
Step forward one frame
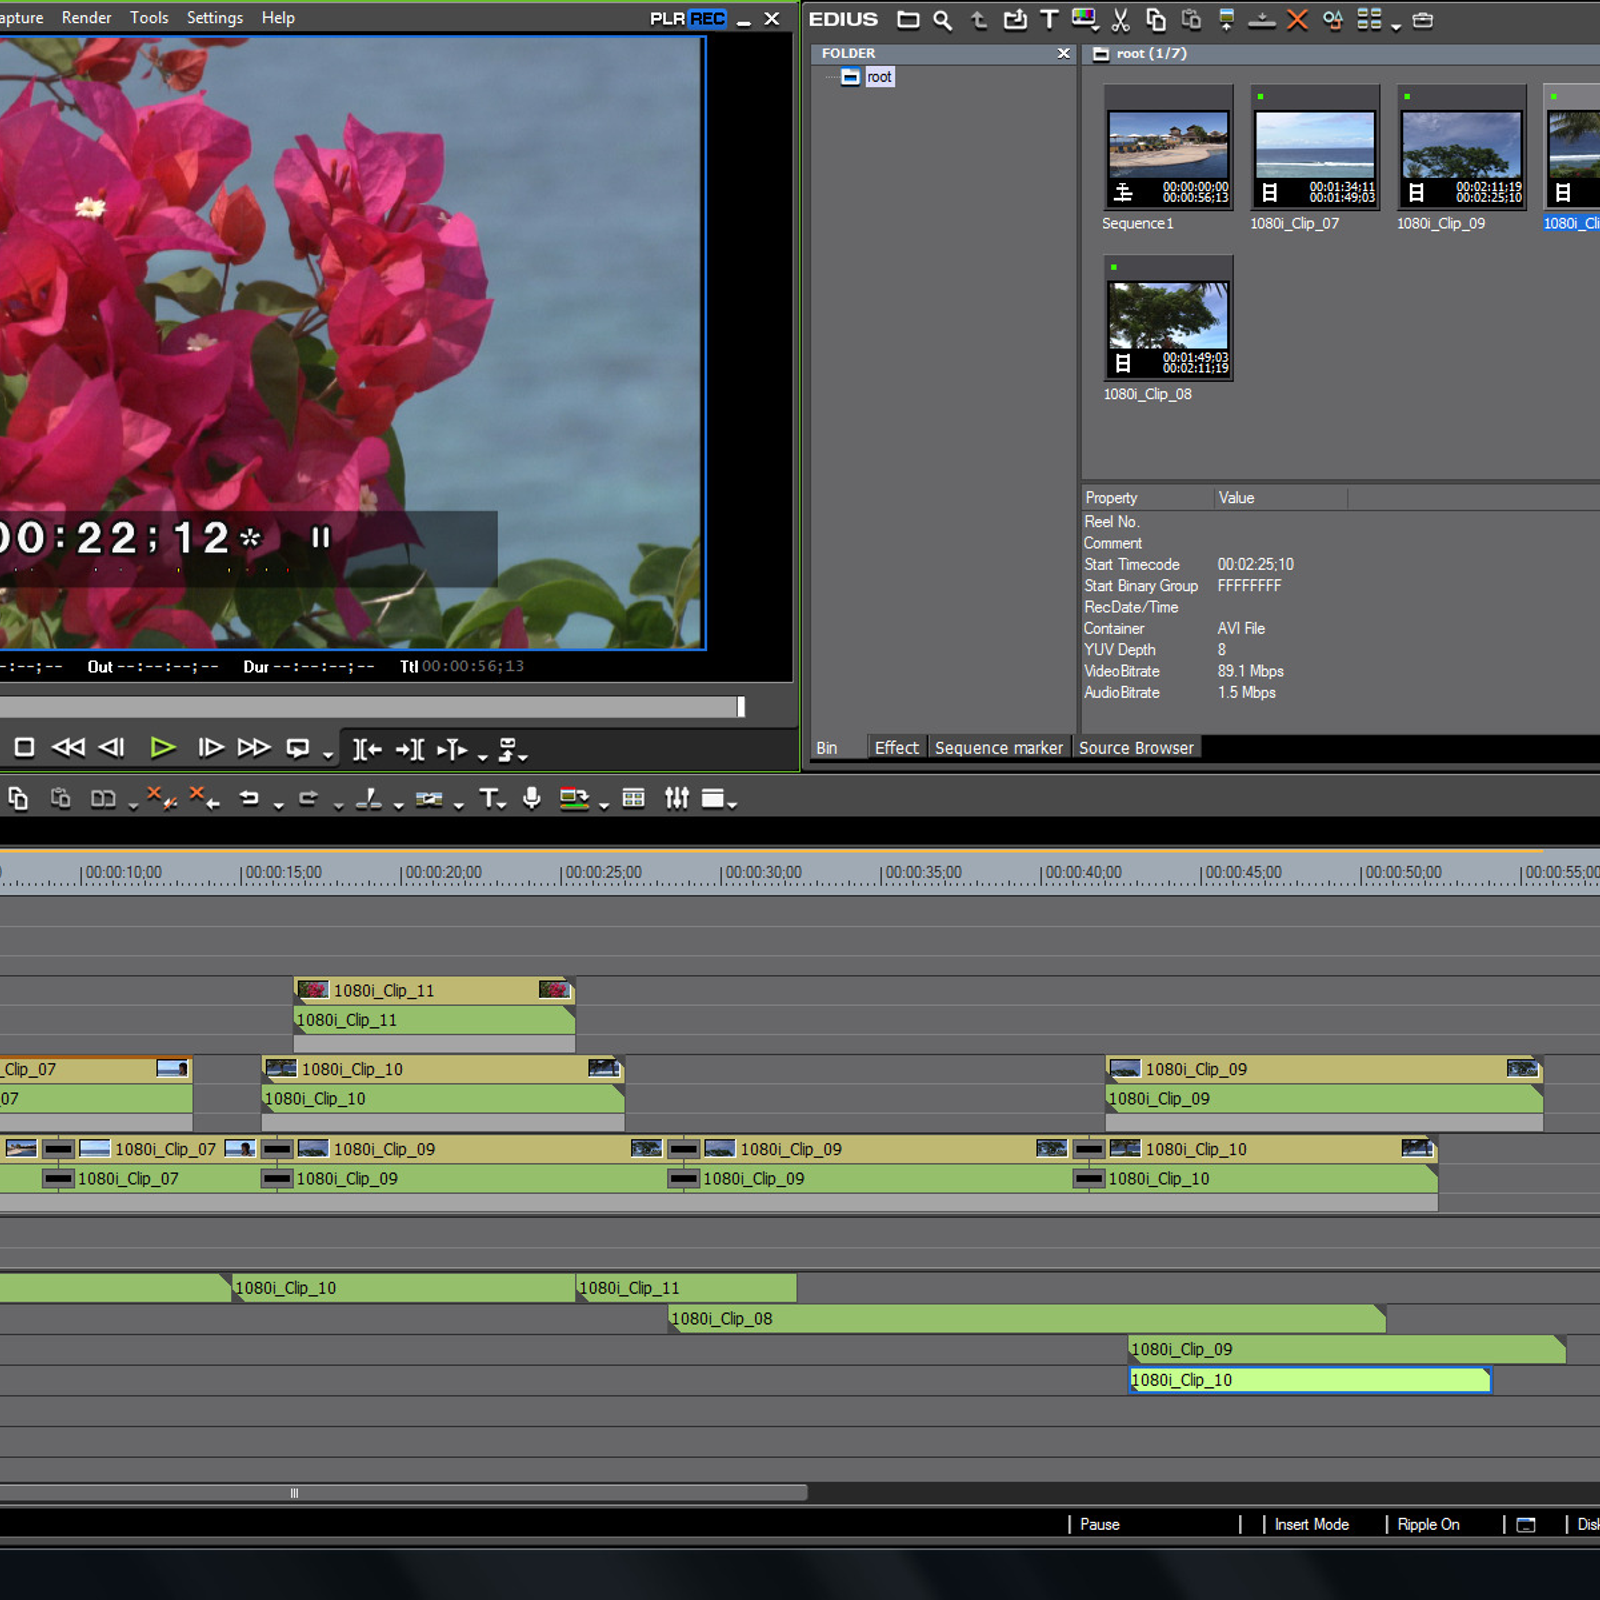210,747
